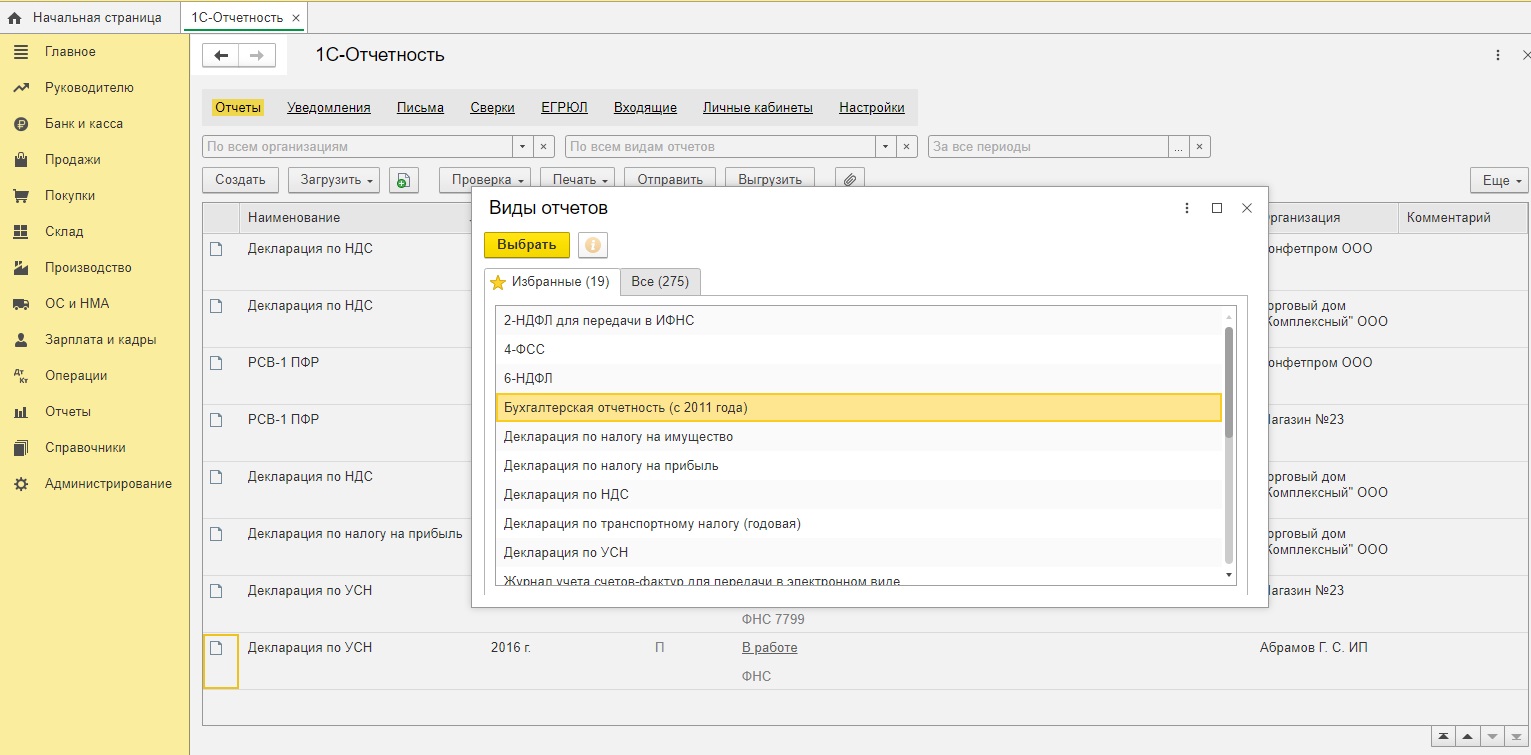Image resolution: width=1531 pixels, height=755 pixels.
Task: Go forward with the right arrow button
Action: pyautogui.click(x=257, y=56)
